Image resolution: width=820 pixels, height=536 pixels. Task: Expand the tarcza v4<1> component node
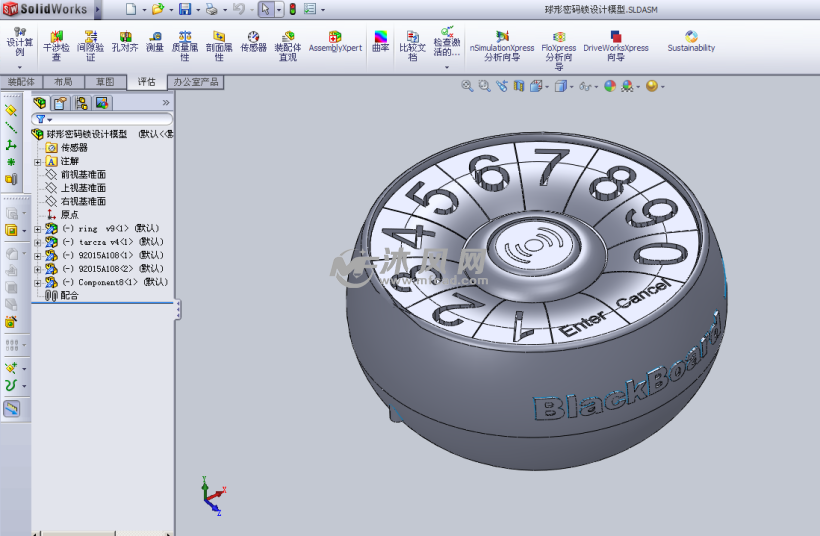(x=38, y=243)
